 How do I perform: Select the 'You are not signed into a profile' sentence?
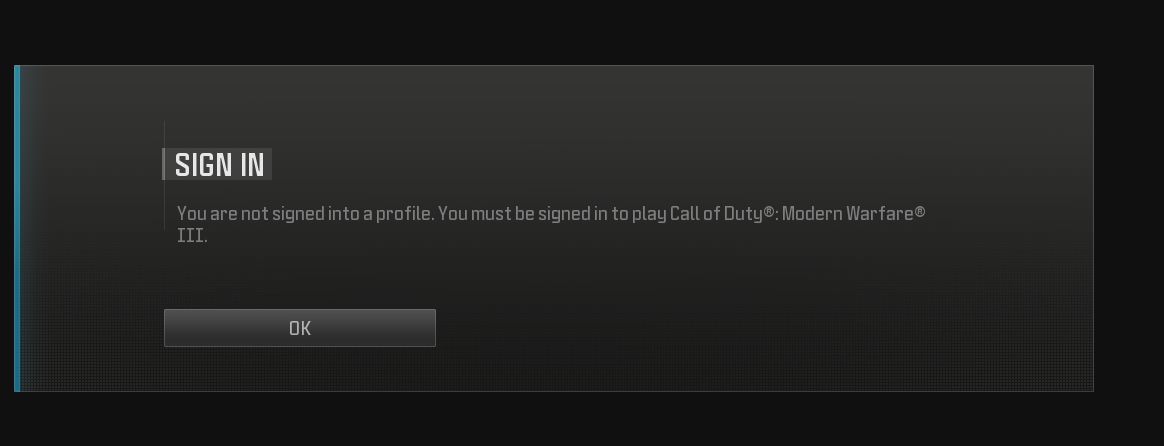pyautogui.click(x=305, y=214)
